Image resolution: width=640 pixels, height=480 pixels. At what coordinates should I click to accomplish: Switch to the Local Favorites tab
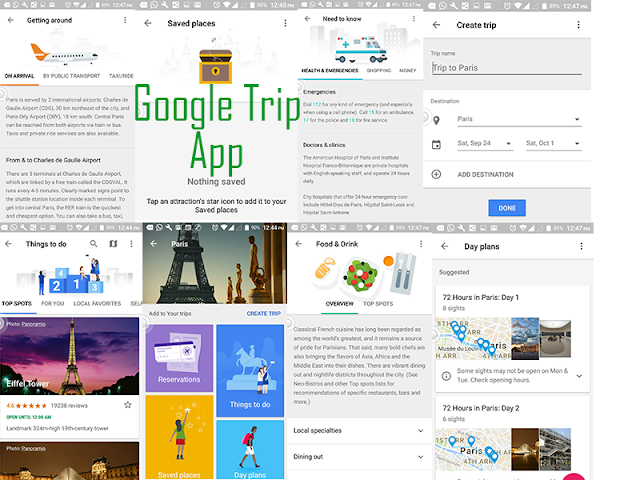(97, 304)
